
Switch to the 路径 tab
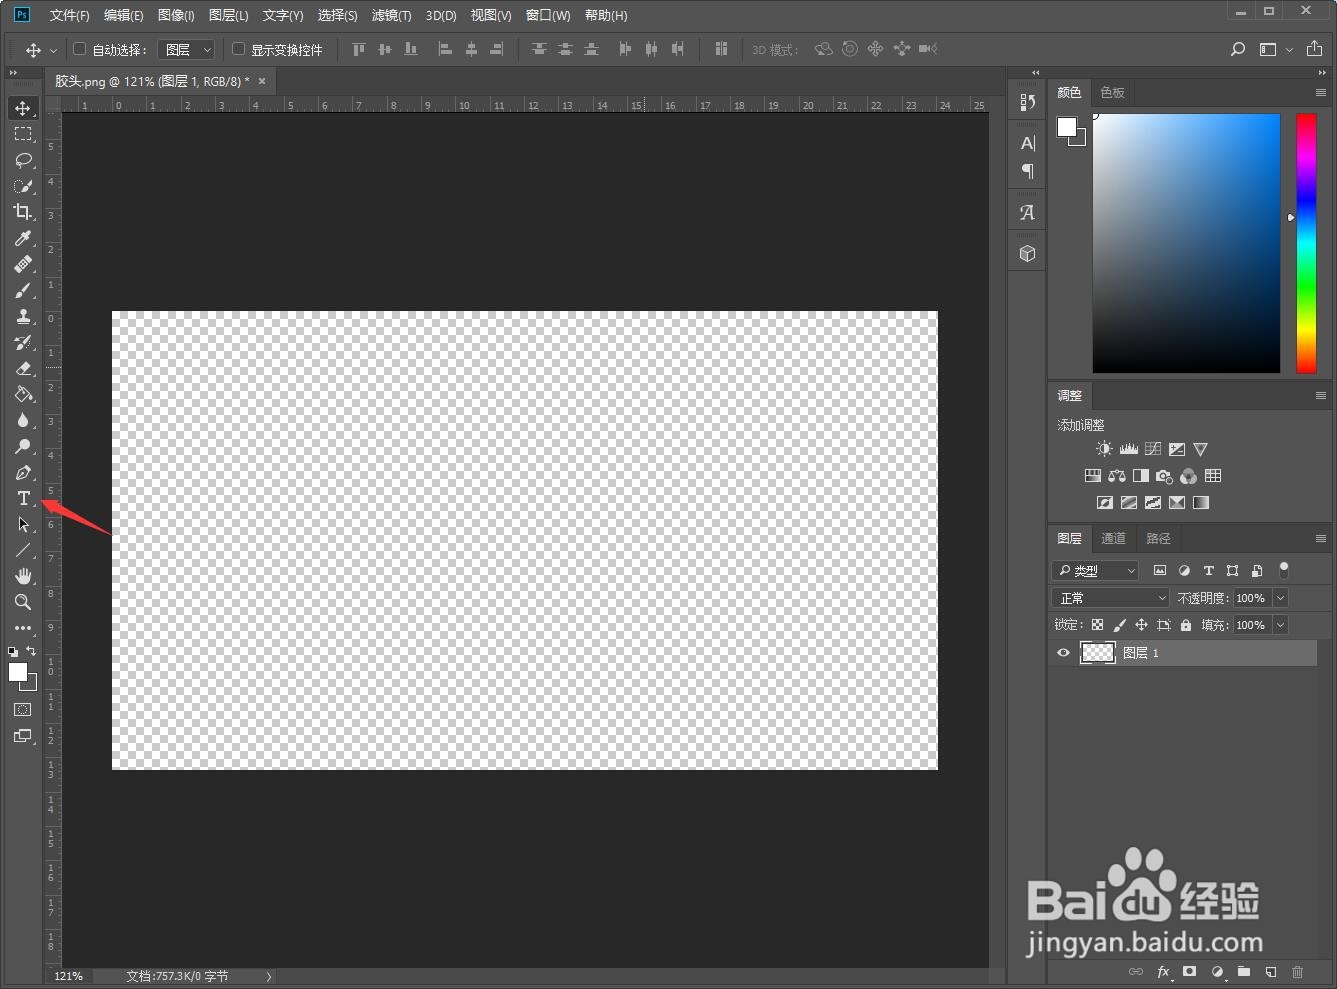(1158, 538)
